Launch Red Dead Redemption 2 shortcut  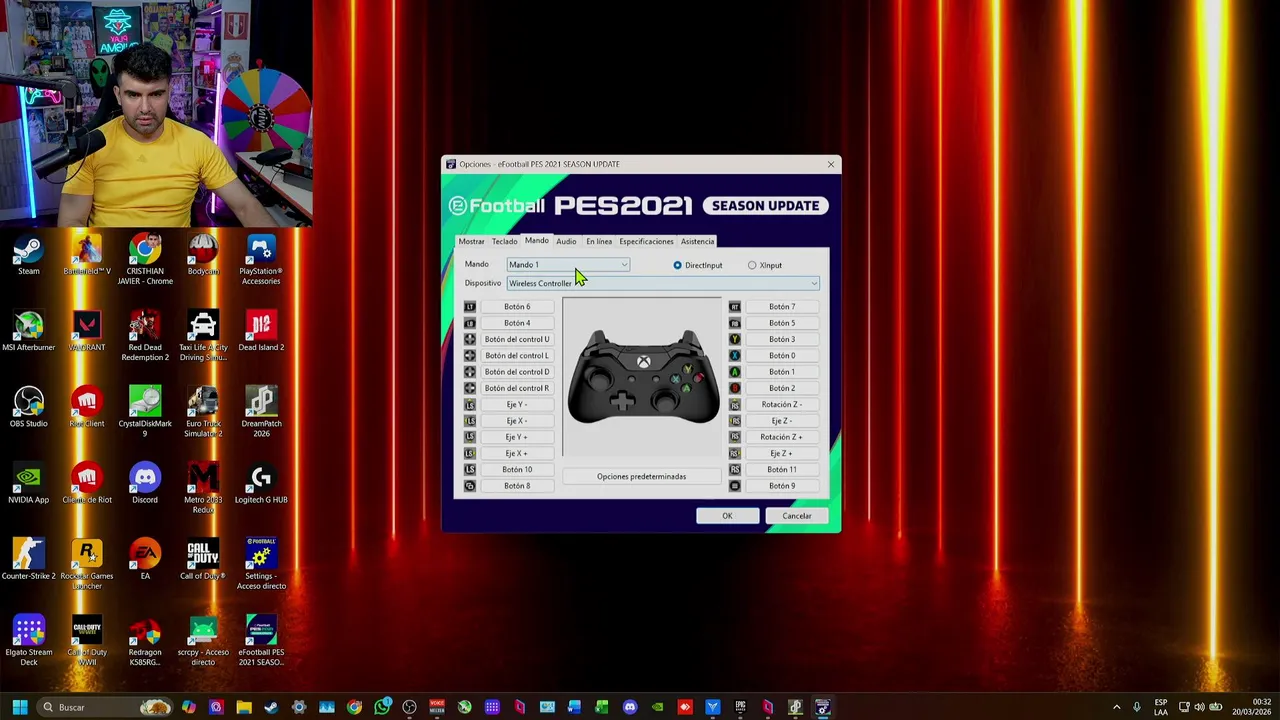[145, 335]
